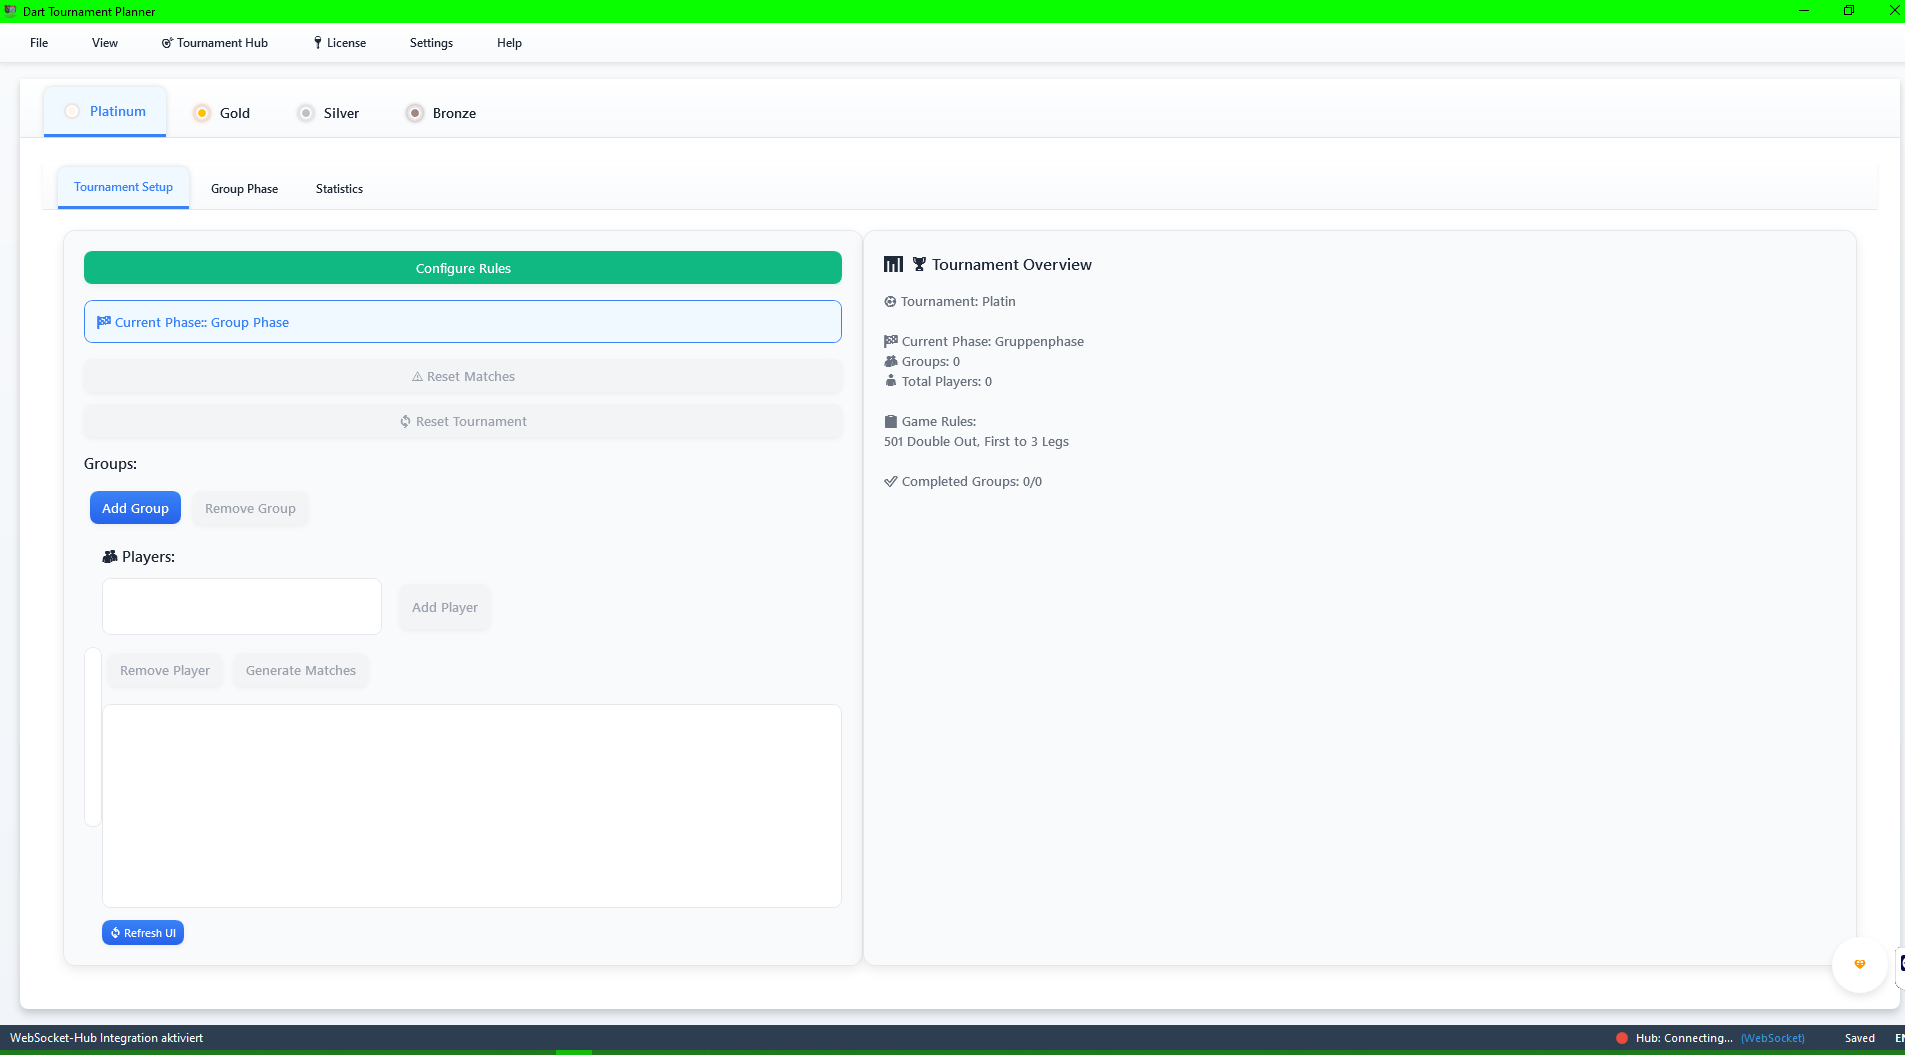Click the Add Player button
This screenshot has width=1905, height=1055.
point(445,607)
